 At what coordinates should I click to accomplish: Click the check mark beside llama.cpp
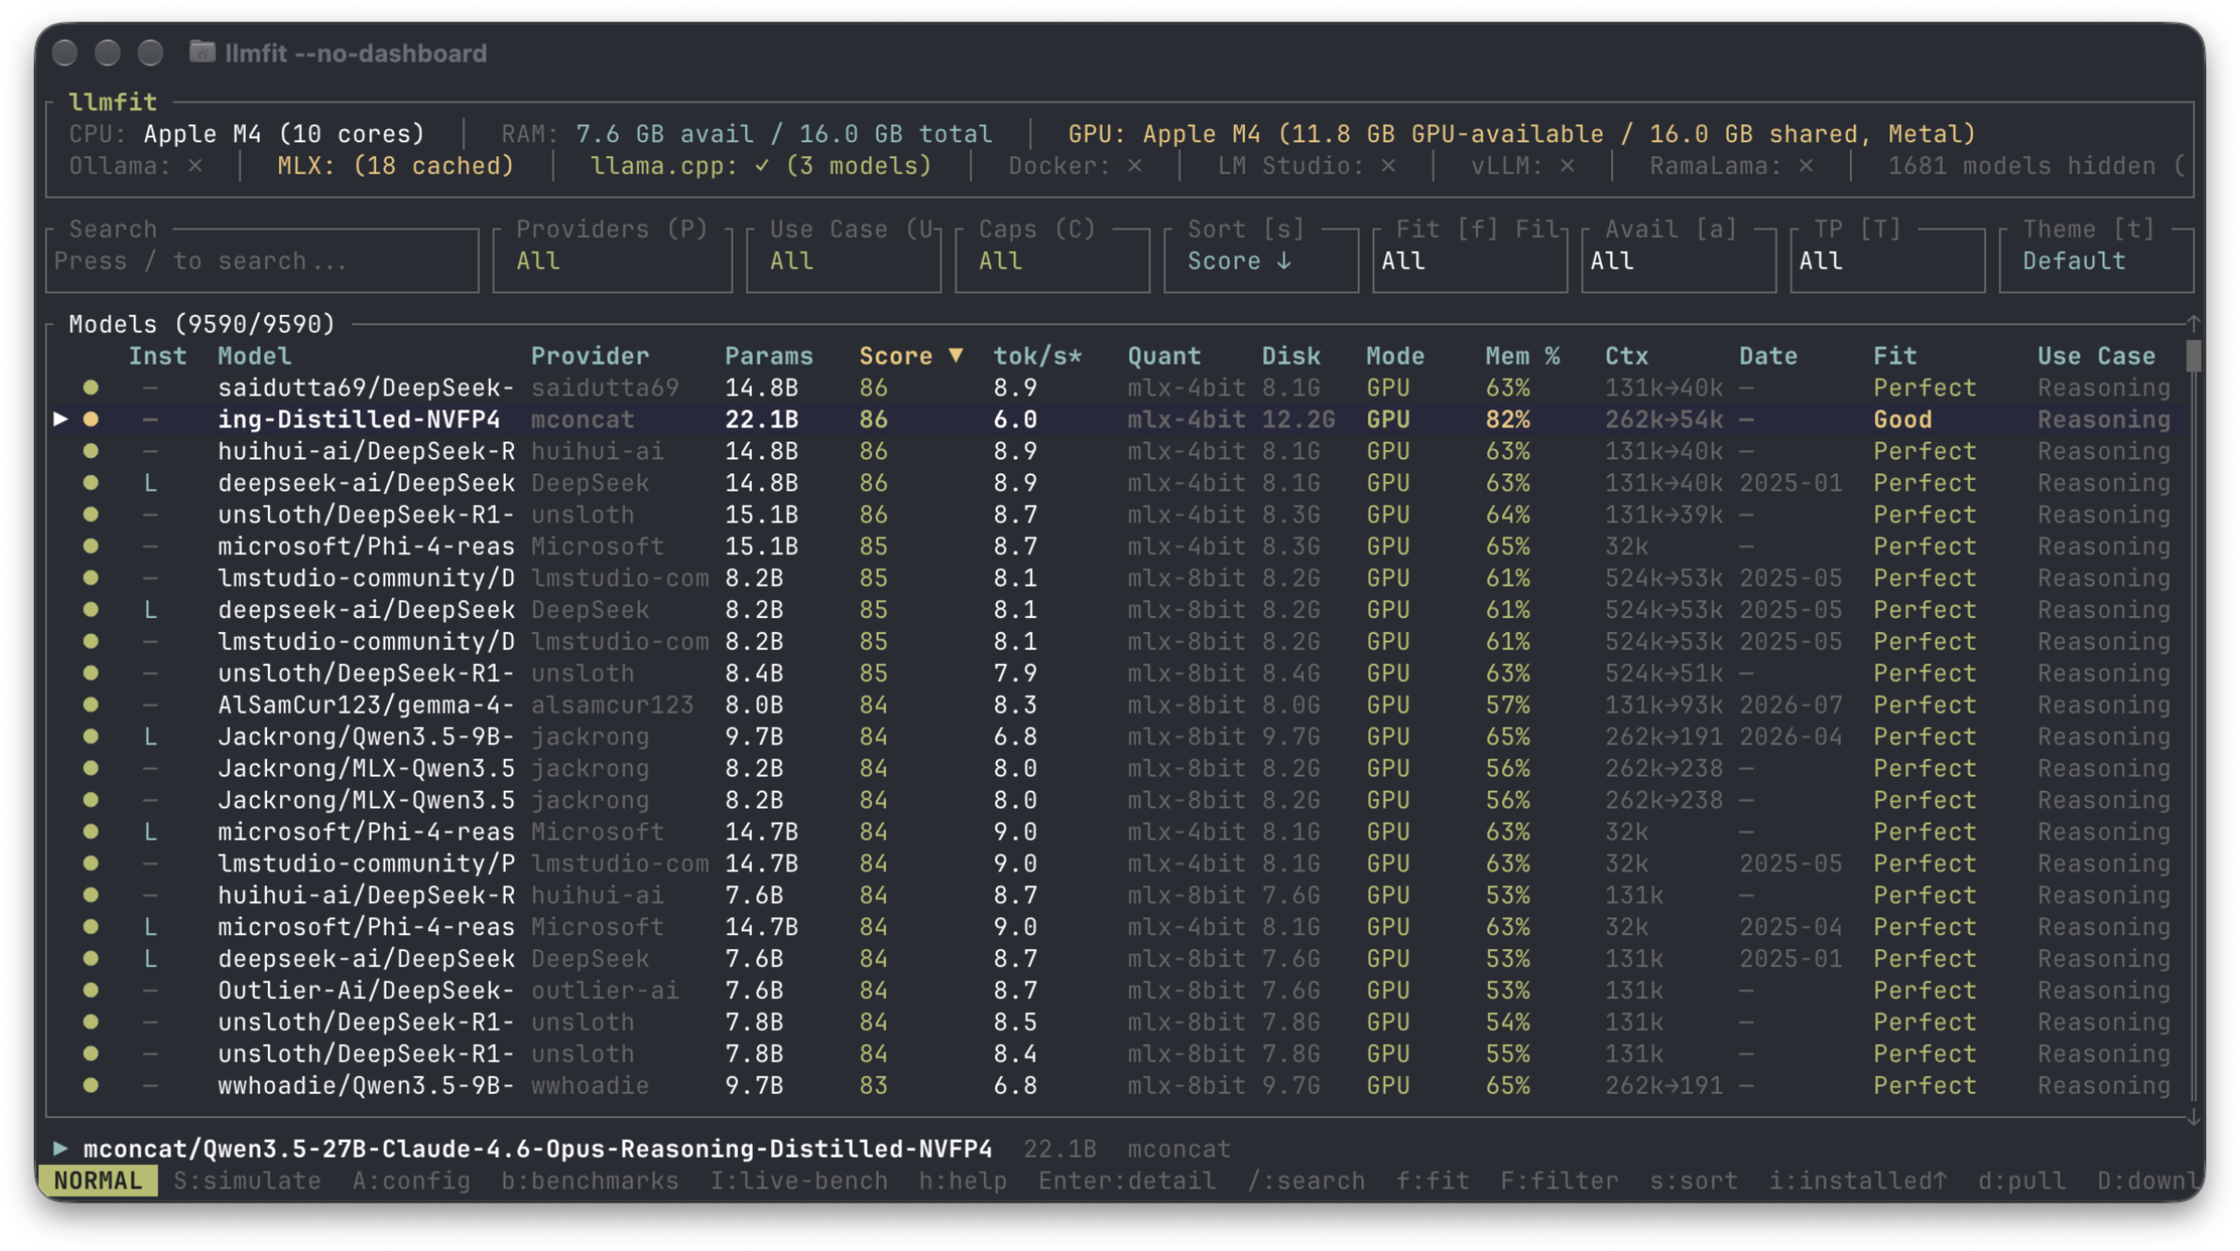click(762, 166)
